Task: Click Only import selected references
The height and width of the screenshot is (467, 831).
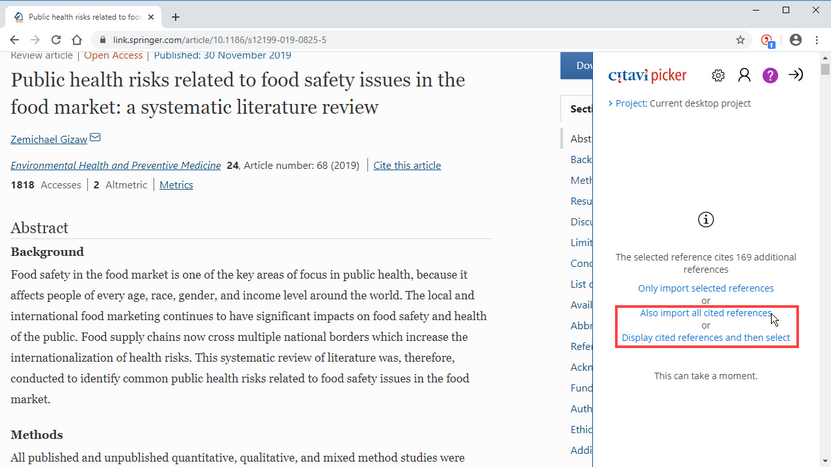Action: coord(705,288)
